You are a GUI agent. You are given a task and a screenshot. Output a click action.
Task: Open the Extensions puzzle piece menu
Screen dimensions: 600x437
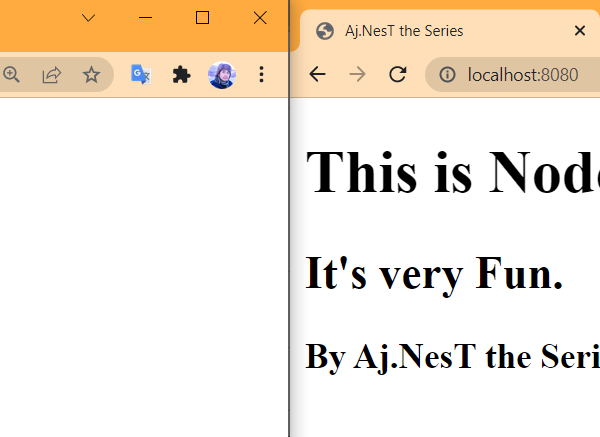point(181,74)
